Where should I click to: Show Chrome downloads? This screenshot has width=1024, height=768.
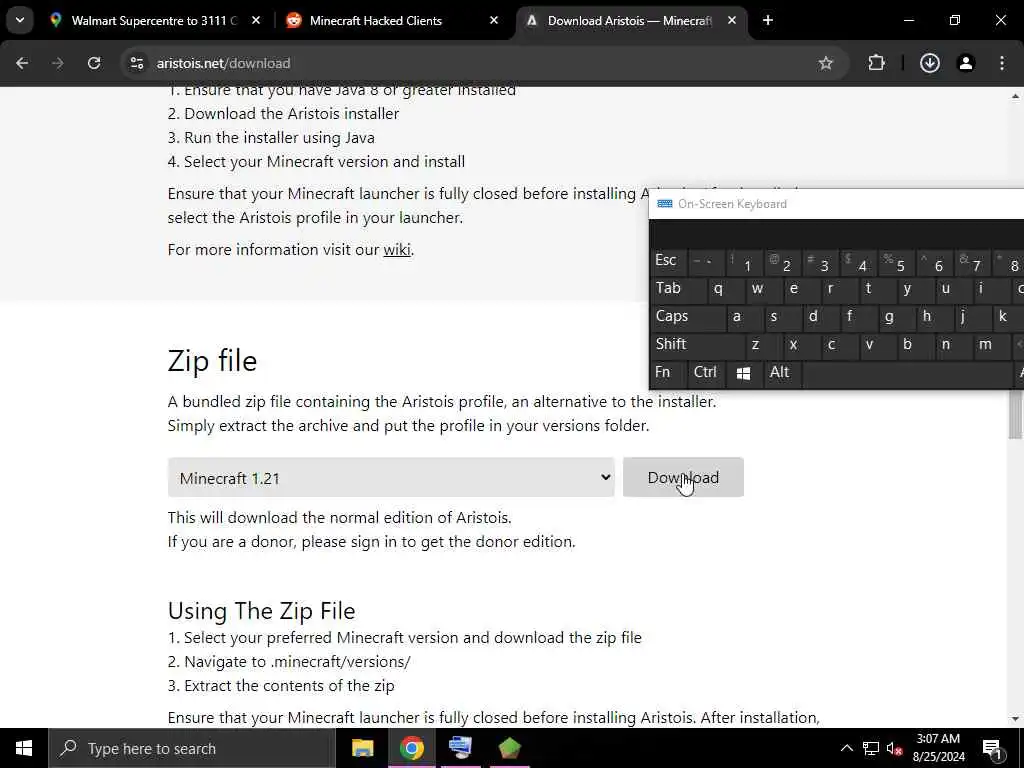(929, 63)
